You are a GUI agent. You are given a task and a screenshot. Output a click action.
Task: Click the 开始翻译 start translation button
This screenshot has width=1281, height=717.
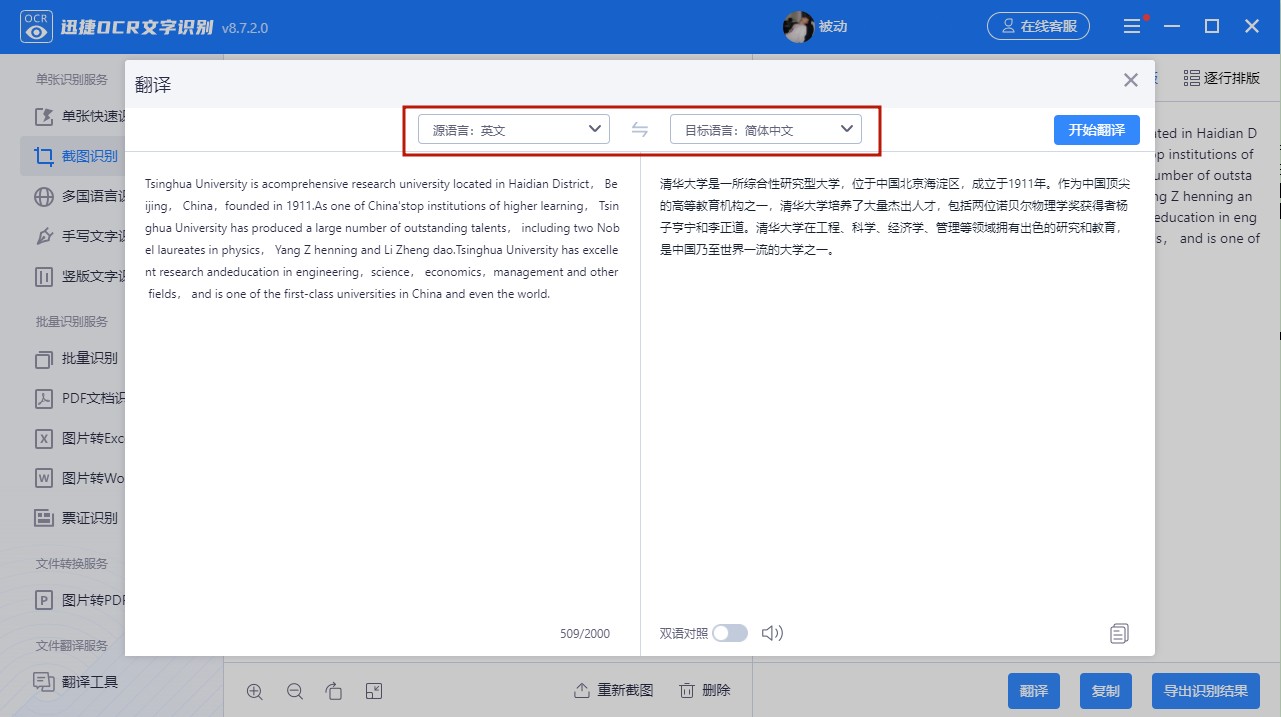tap(1096, 129)
